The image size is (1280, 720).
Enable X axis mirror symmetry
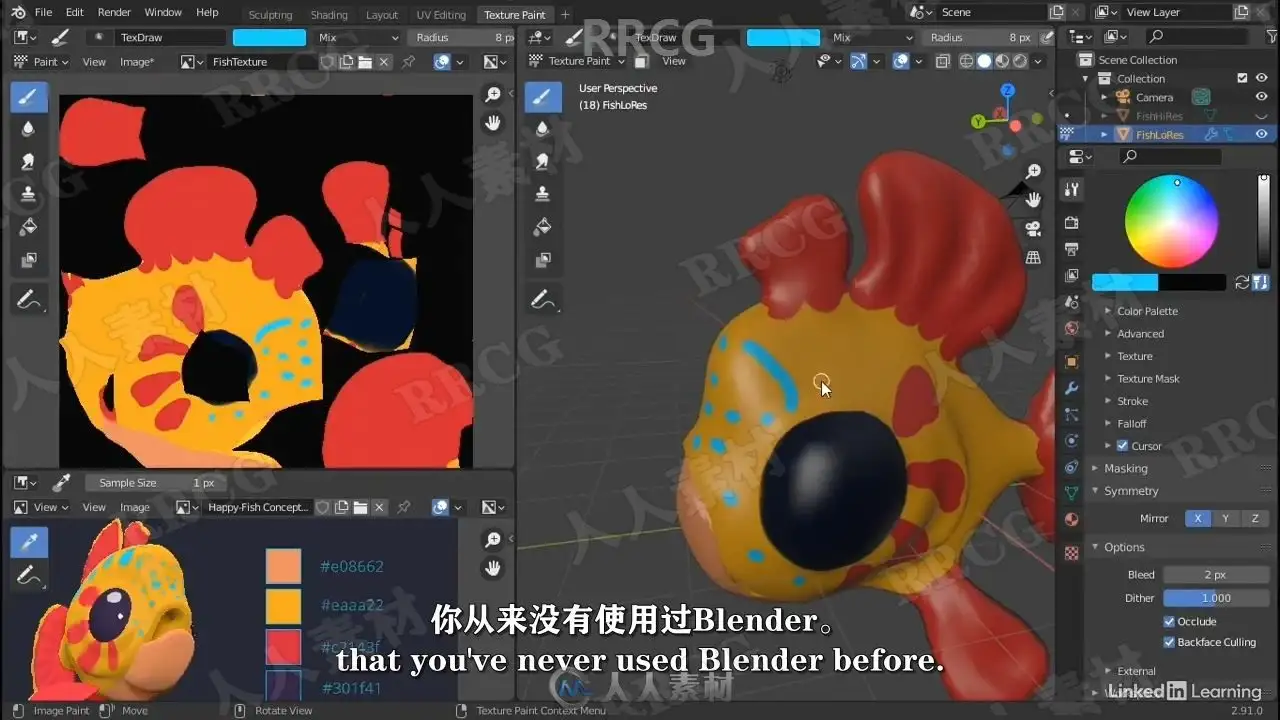(1197, 519)
